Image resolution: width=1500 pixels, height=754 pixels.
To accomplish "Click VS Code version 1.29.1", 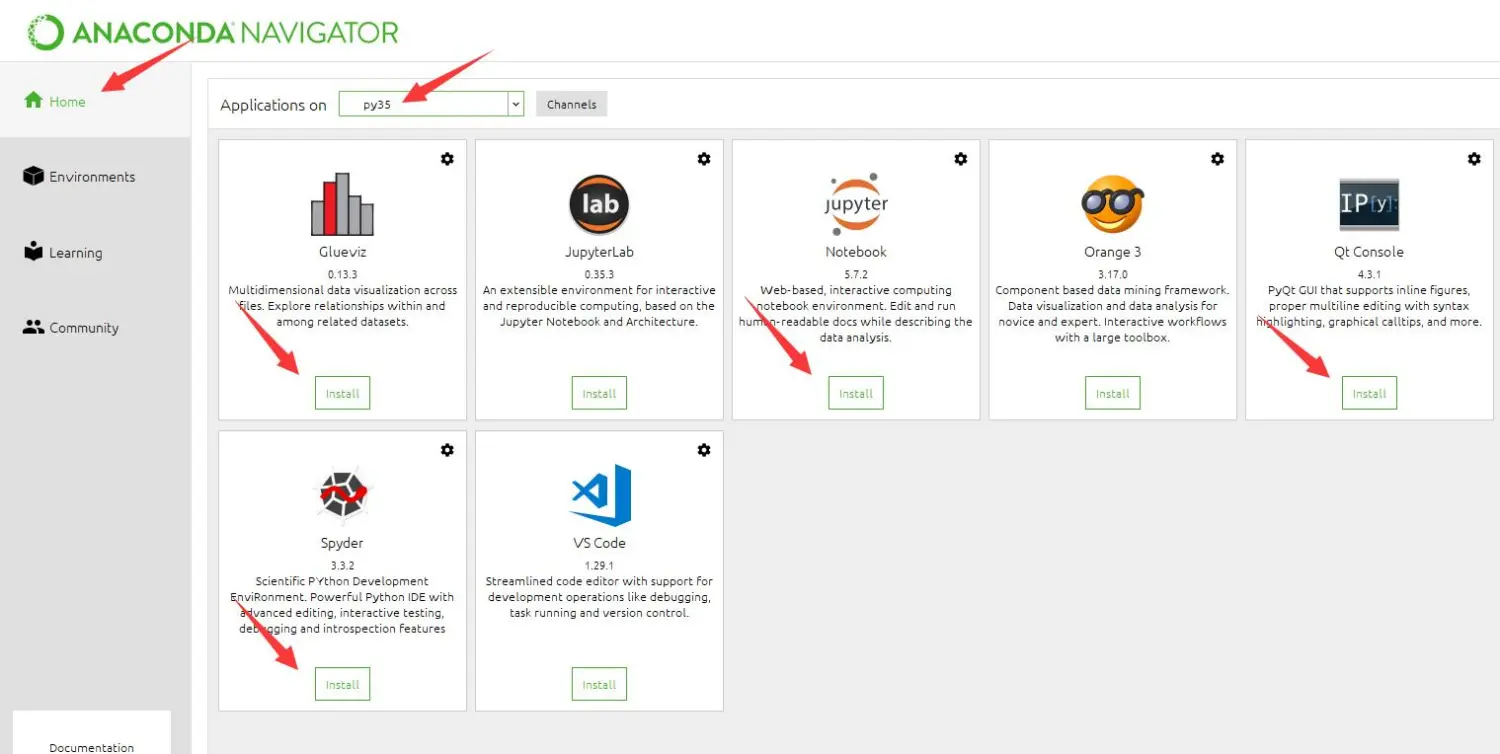I will (x=599, y=565).
